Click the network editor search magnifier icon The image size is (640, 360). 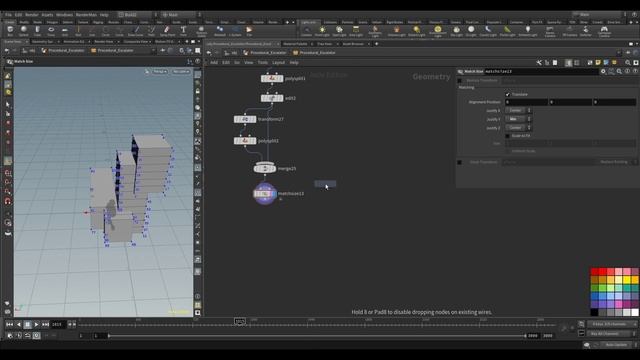tap(628, 62)
